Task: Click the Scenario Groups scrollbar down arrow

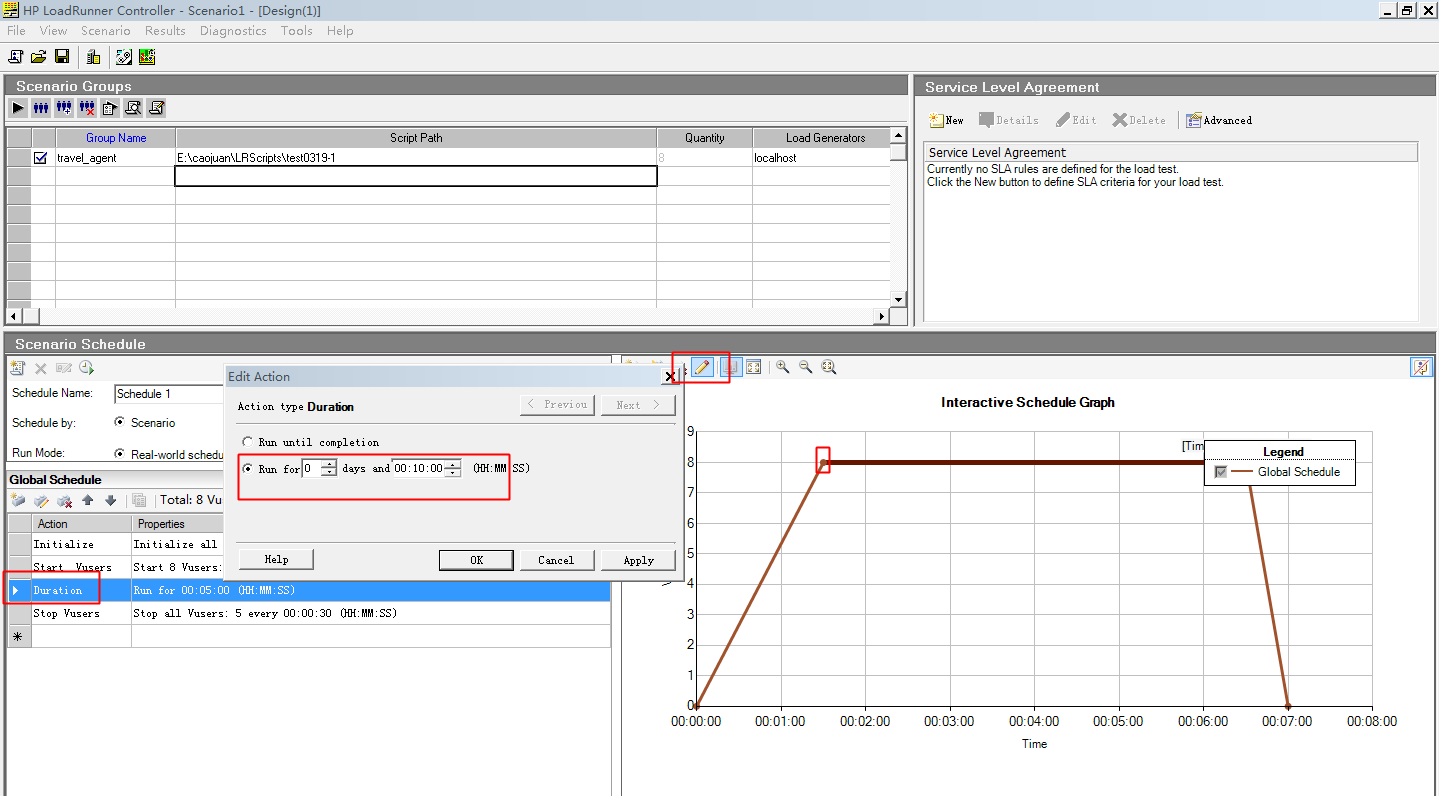Action: point(898,299)
